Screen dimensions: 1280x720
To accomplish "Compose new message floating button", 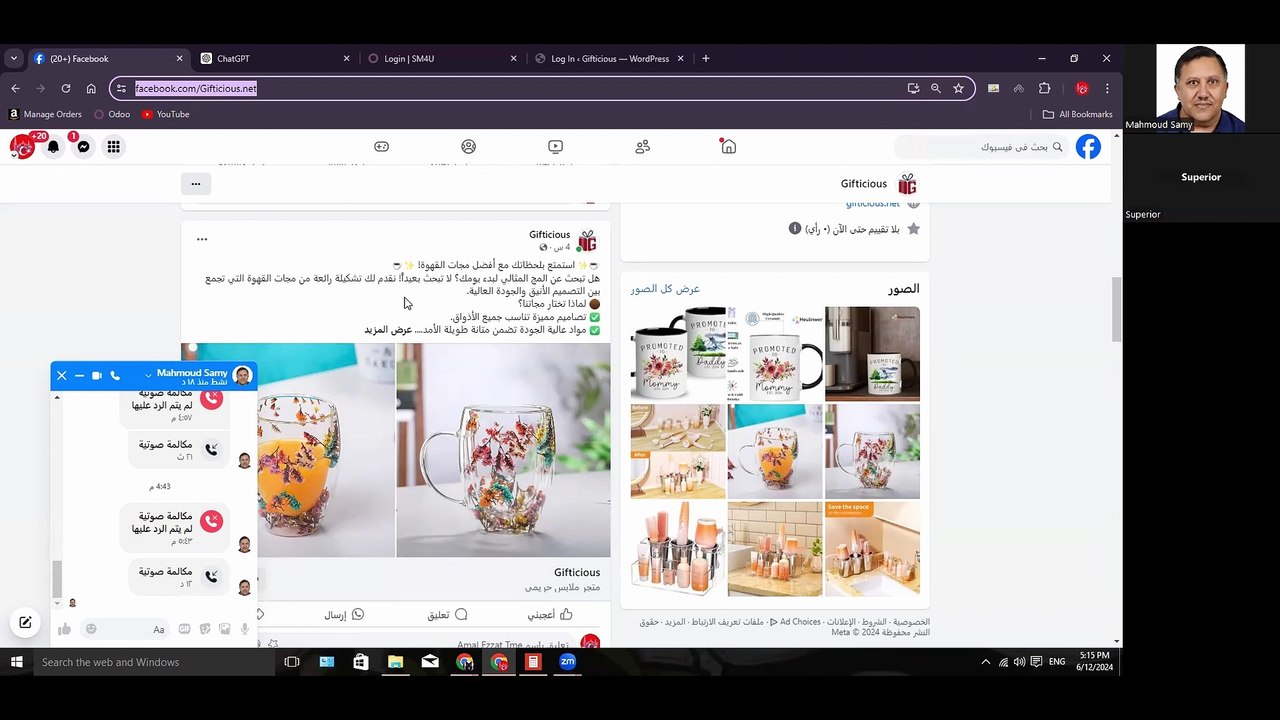I will pyautogui.click(x=25, y=622).
